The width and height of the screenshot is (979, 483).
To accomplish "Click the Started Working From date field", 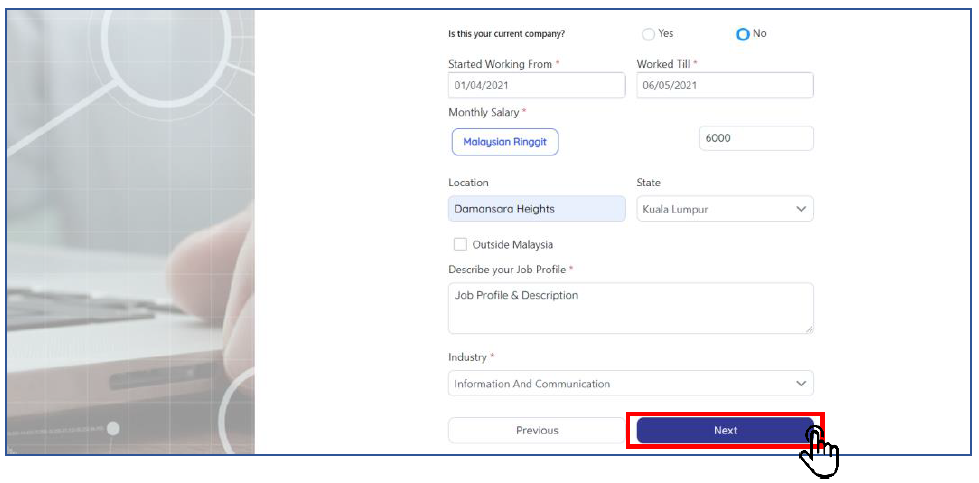I will point(536,85).
